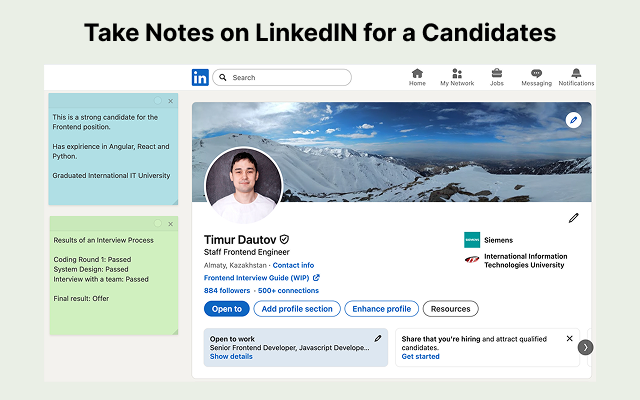
Task: Click the verified badge next to name
Action: tap(284, 239)
